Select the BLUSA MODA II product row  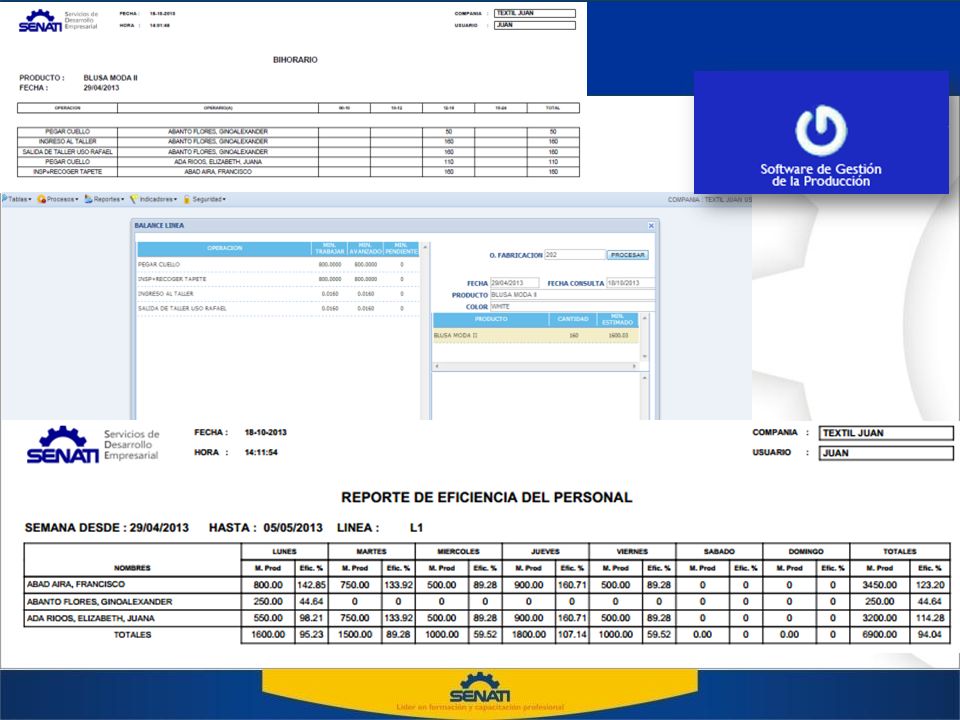tap(536, 336)
